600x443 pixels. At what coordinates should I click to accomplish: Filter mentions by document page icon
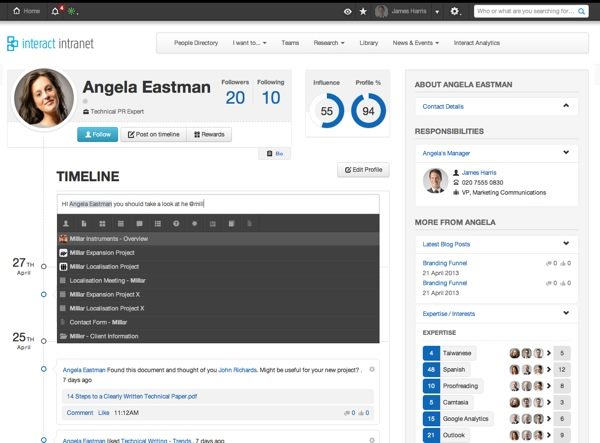84,223
